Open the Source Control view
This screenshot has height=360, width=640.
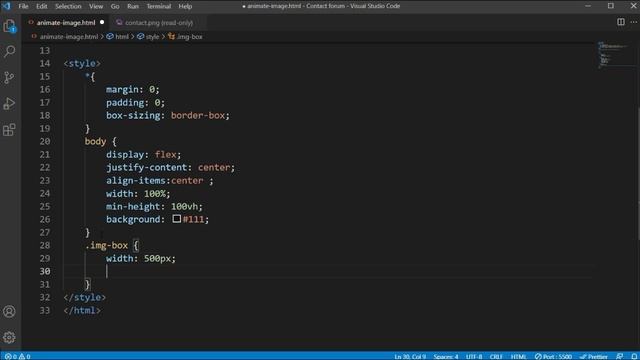coord(9,78)
